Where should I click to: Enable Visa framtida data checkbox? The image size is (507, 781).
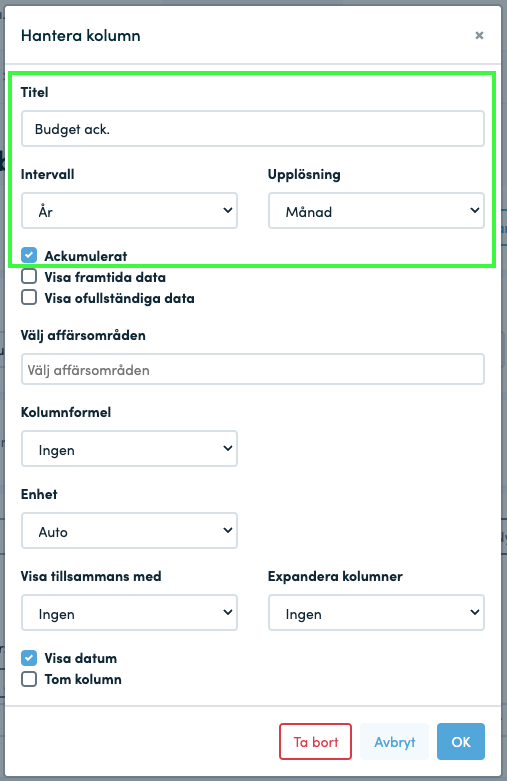[29, 276]
